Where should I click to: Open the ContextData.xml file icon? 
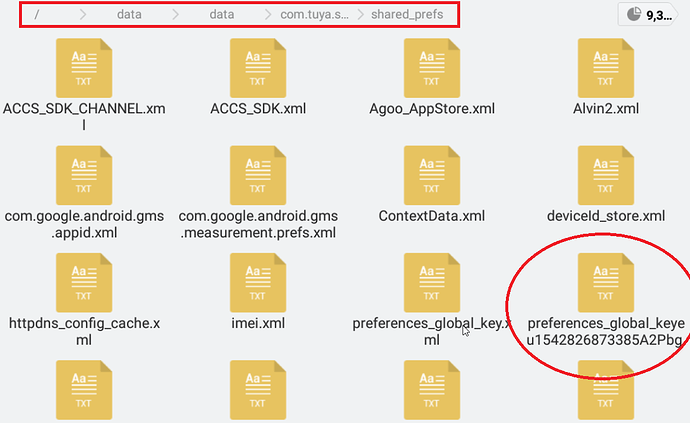432,175
